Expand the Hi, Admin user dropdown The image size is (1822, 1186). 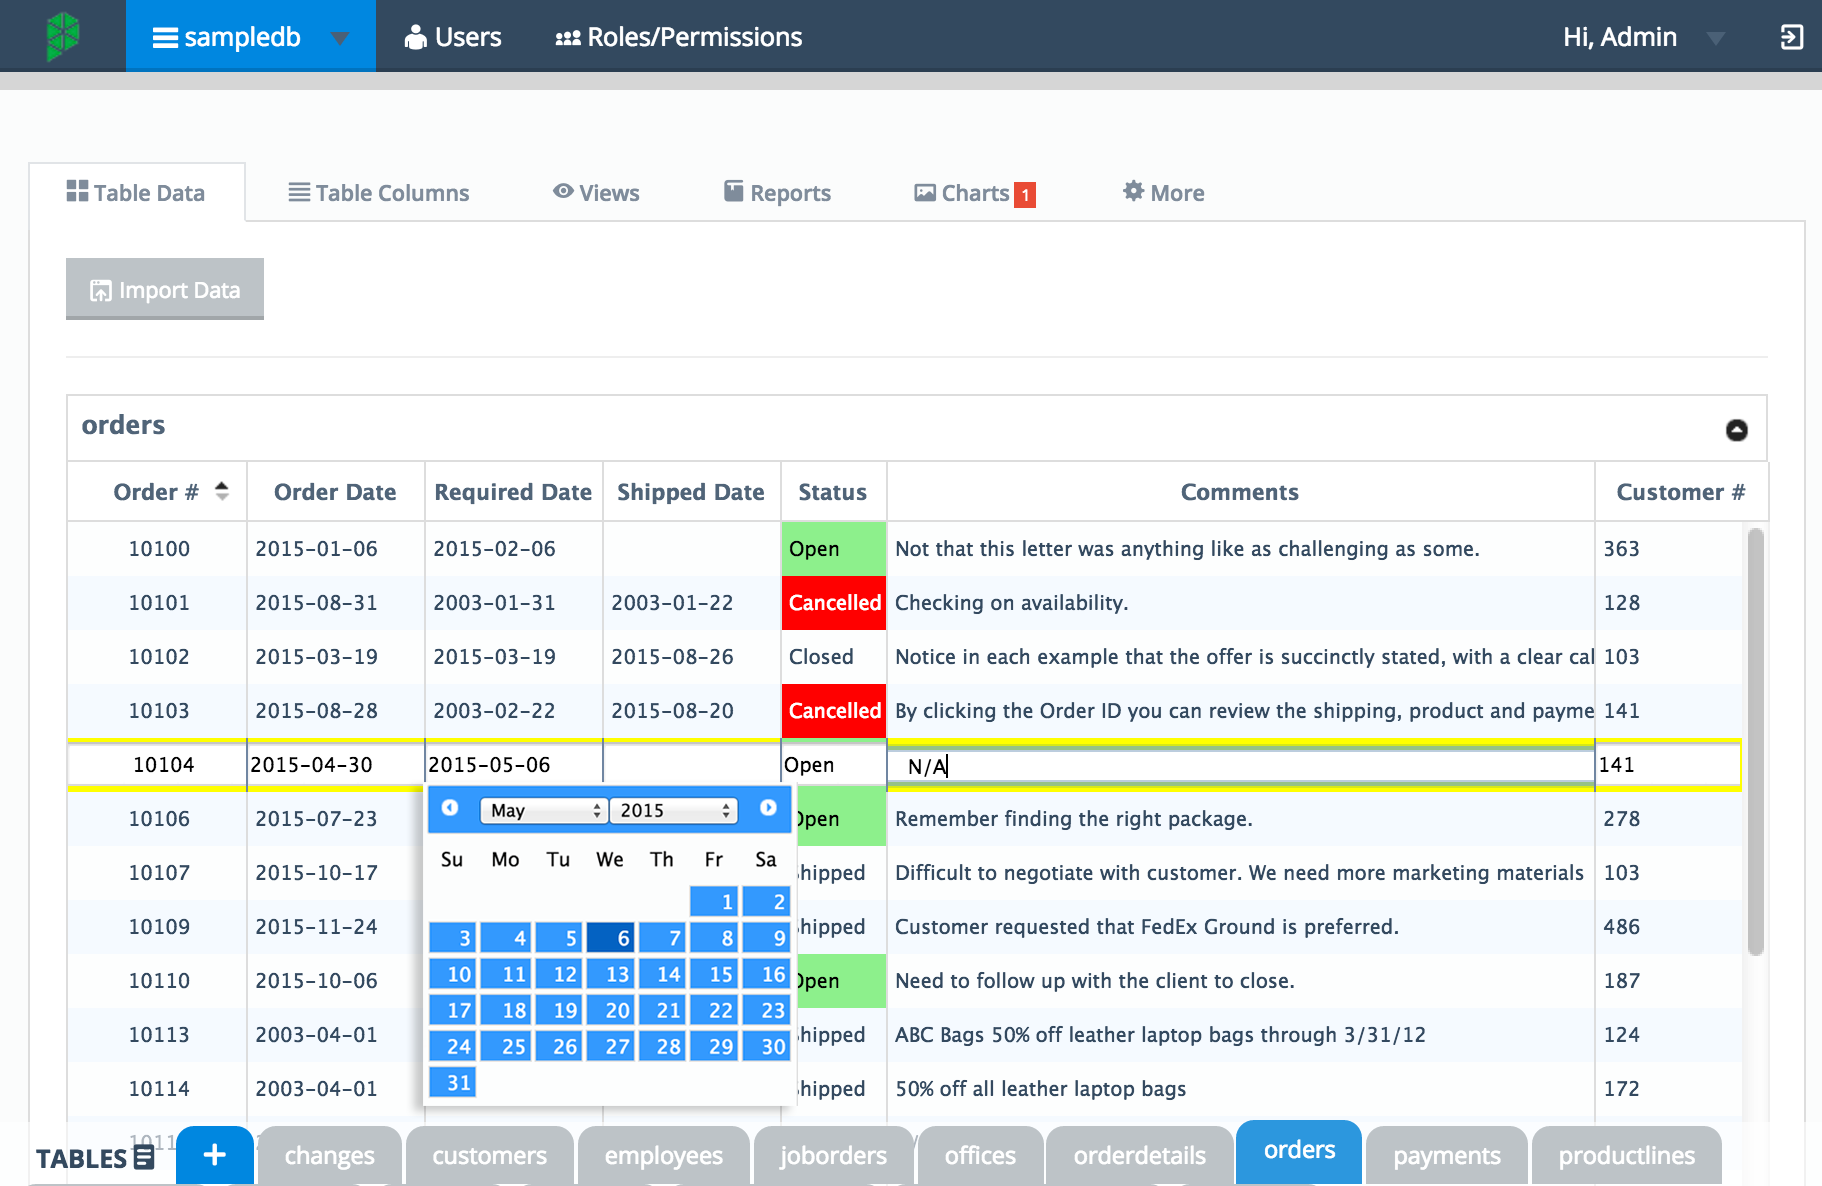tap(1715, 38)
